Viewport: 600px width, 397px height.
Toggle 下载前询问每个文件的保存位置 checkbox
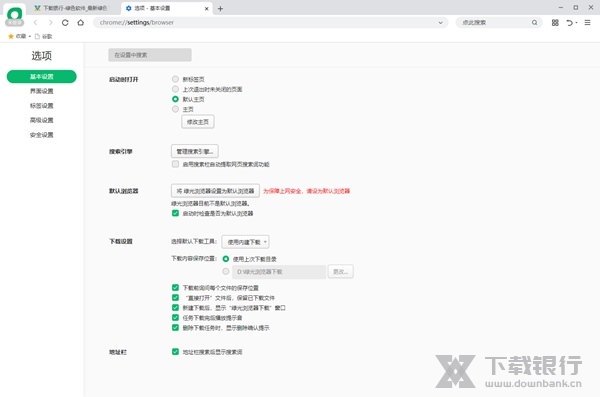(x=175, y=288)
